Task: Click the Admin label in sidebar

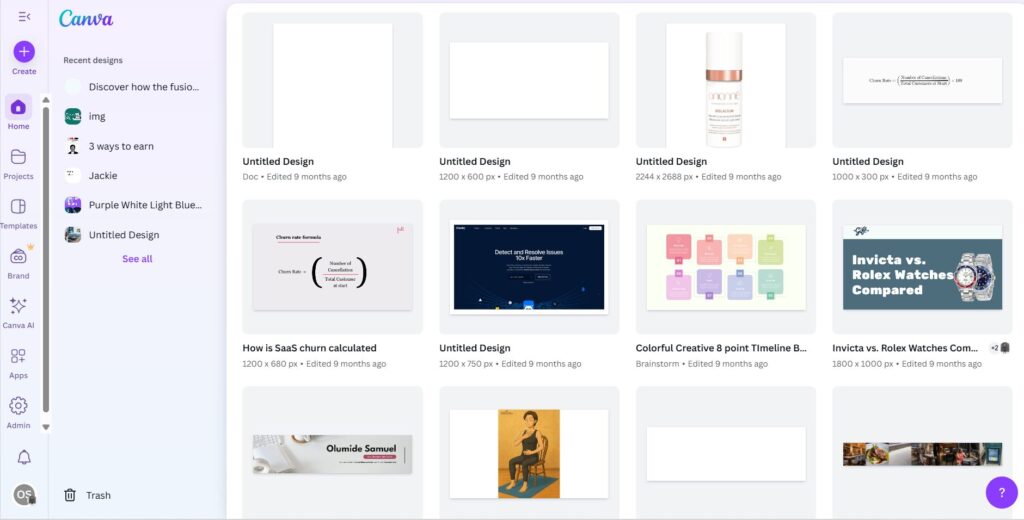Action: 18,425
